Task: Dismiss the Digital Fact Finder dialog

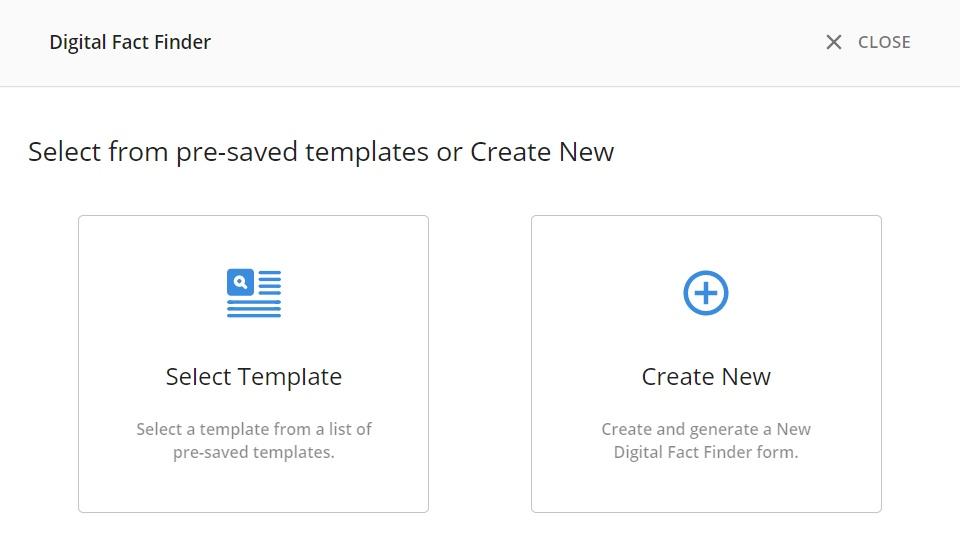Action: pos(867,42)
